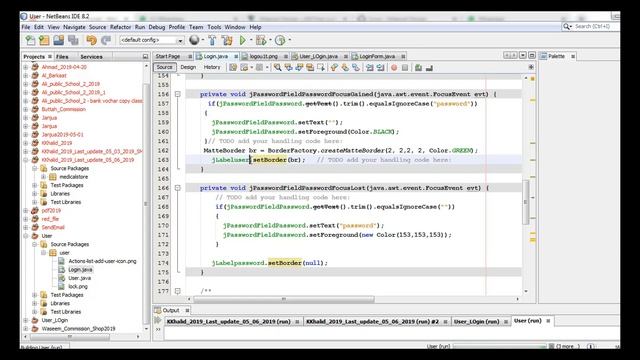This screenshot has height=360, width=640.
Task: Click the editor horizontal scrollbar thumb
Action: [284, 299]
